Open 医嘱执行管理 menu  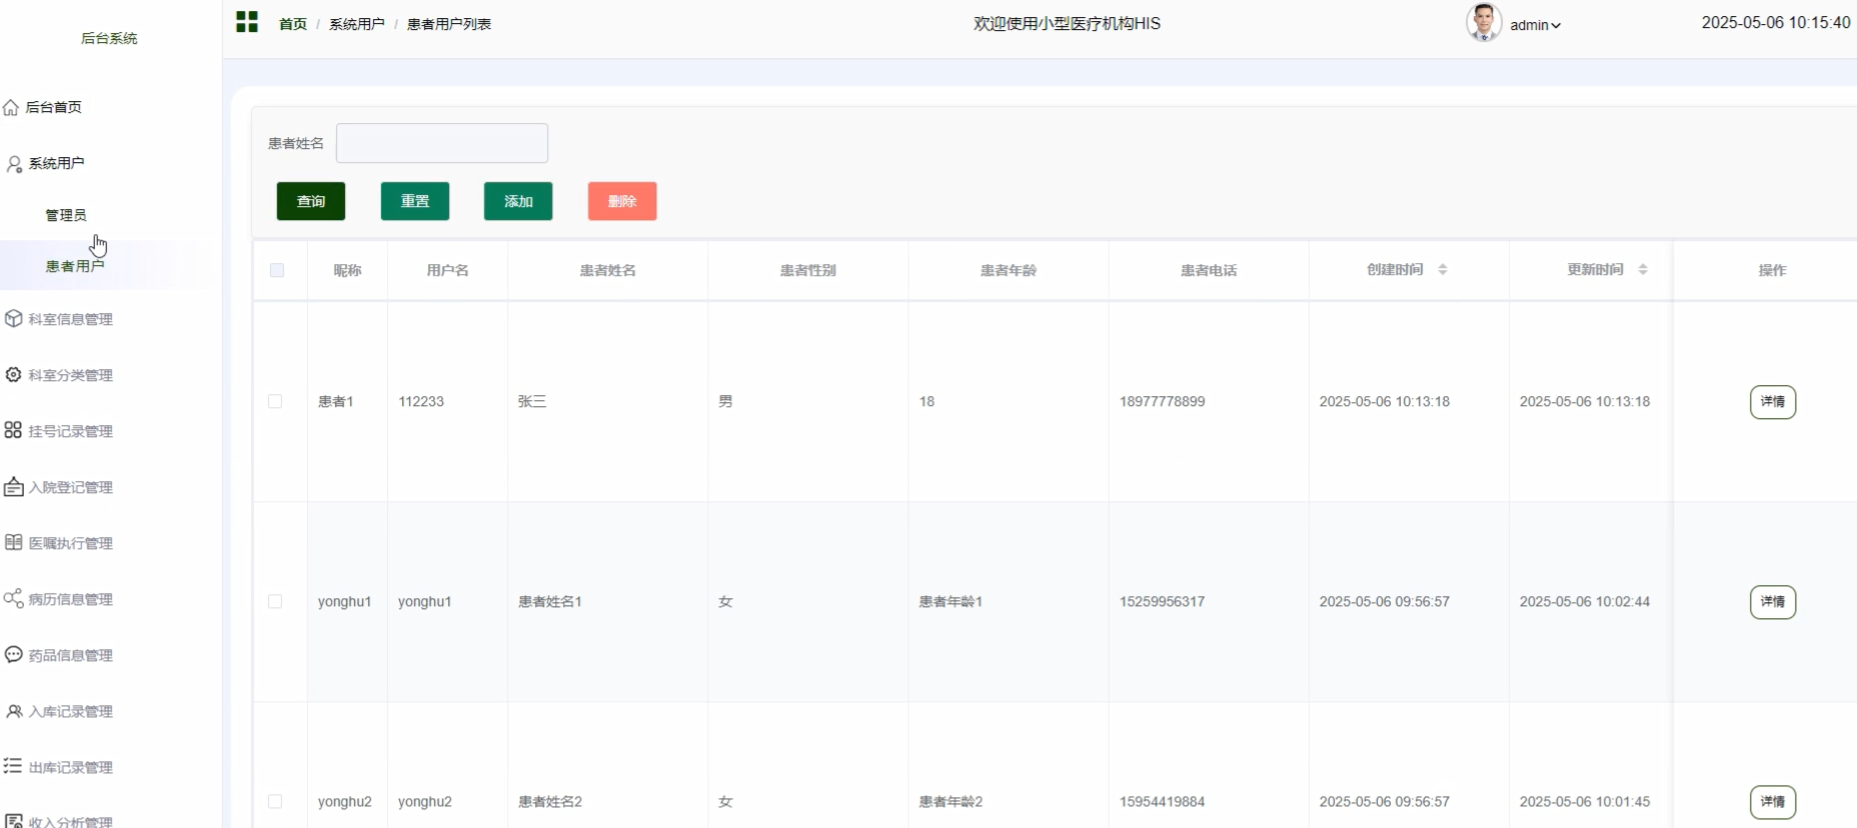70,543
